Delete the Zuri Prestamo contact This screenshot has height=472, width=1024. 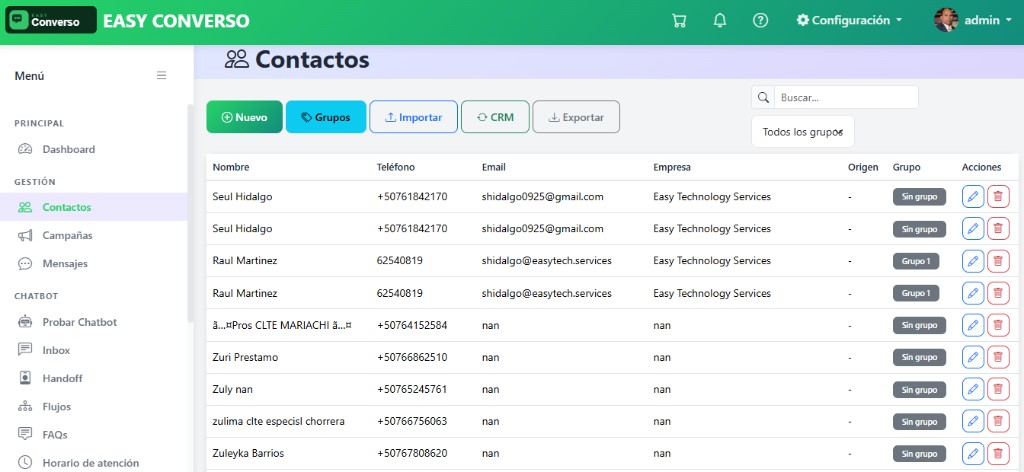coord(998,357)
